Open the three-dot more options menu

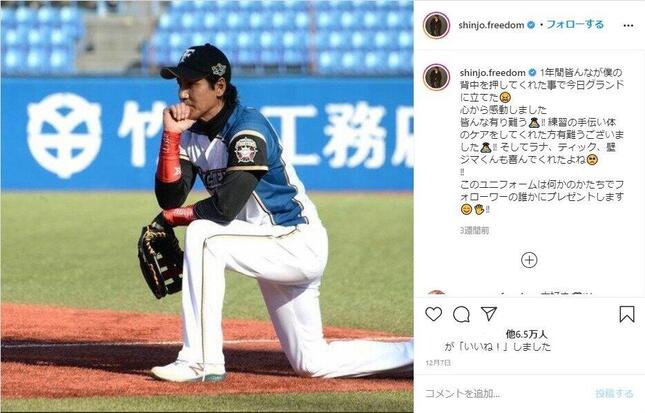click(x=628, y=26)
